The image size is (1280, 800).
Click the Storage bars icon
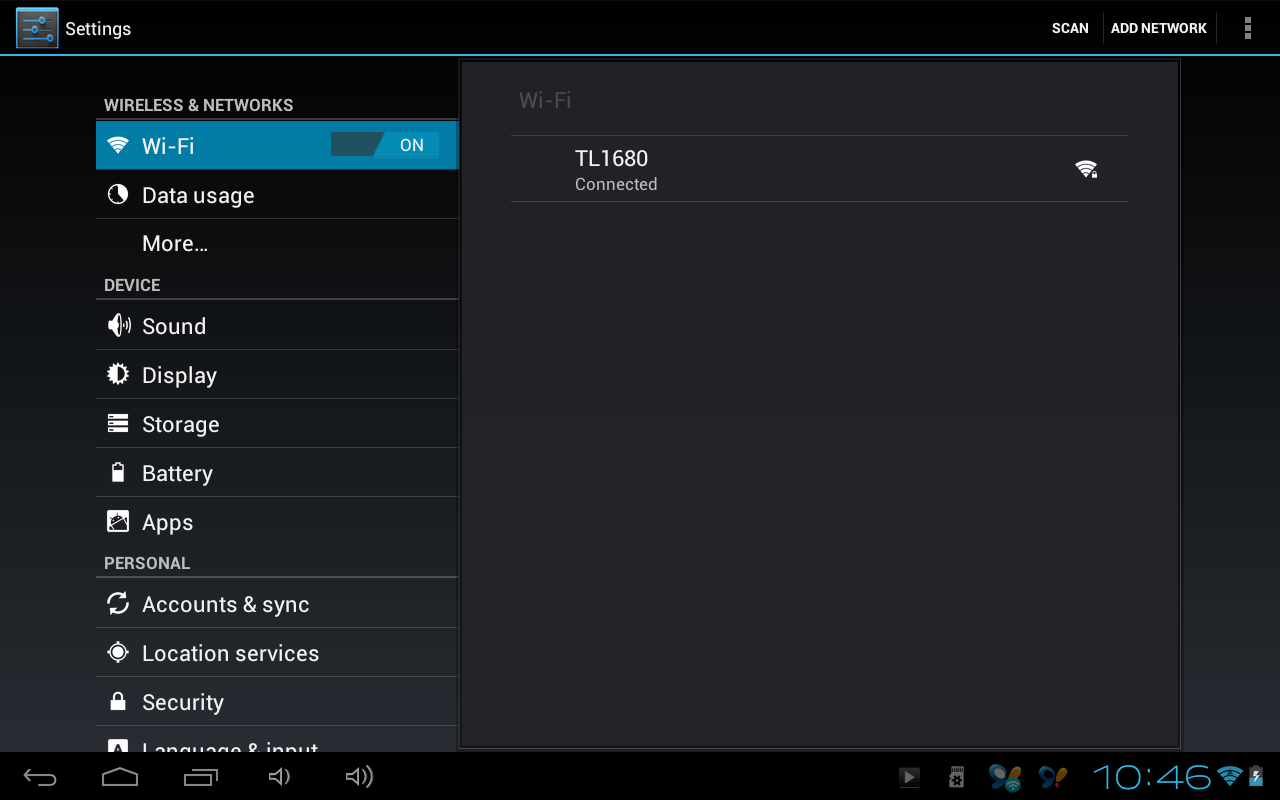click(x=118, y=423)
